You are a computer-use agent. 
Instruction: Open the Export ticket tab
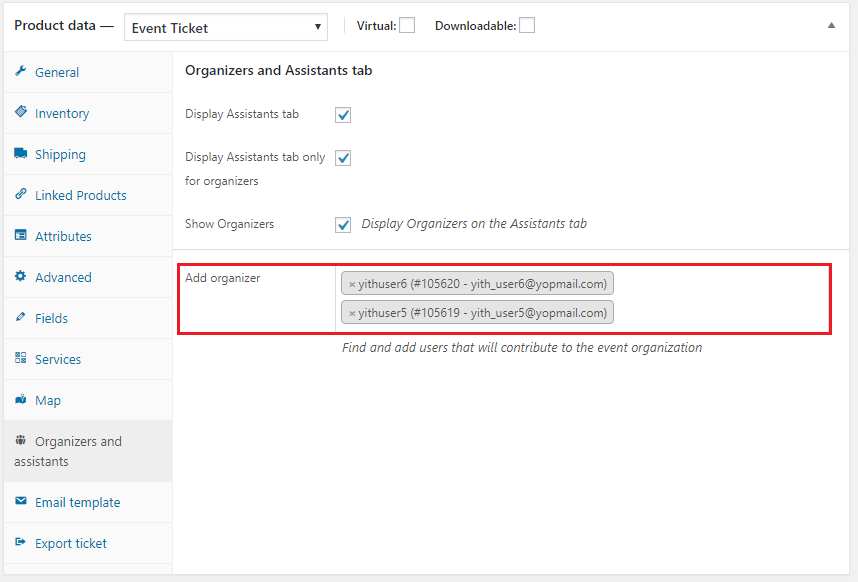70,543
